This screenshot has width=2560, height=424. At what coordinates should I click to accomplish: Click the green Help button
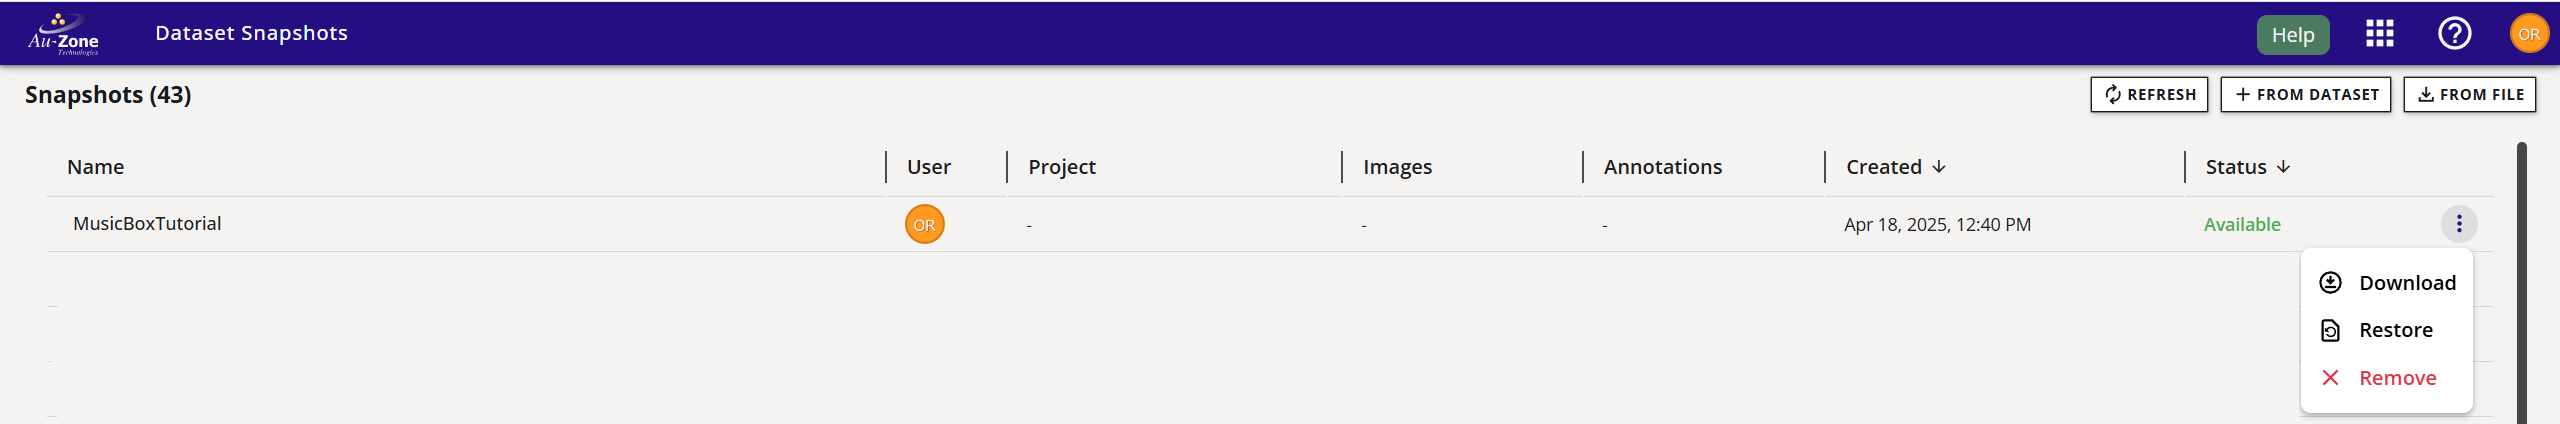pyautogui.click(x=2292, y=35)
